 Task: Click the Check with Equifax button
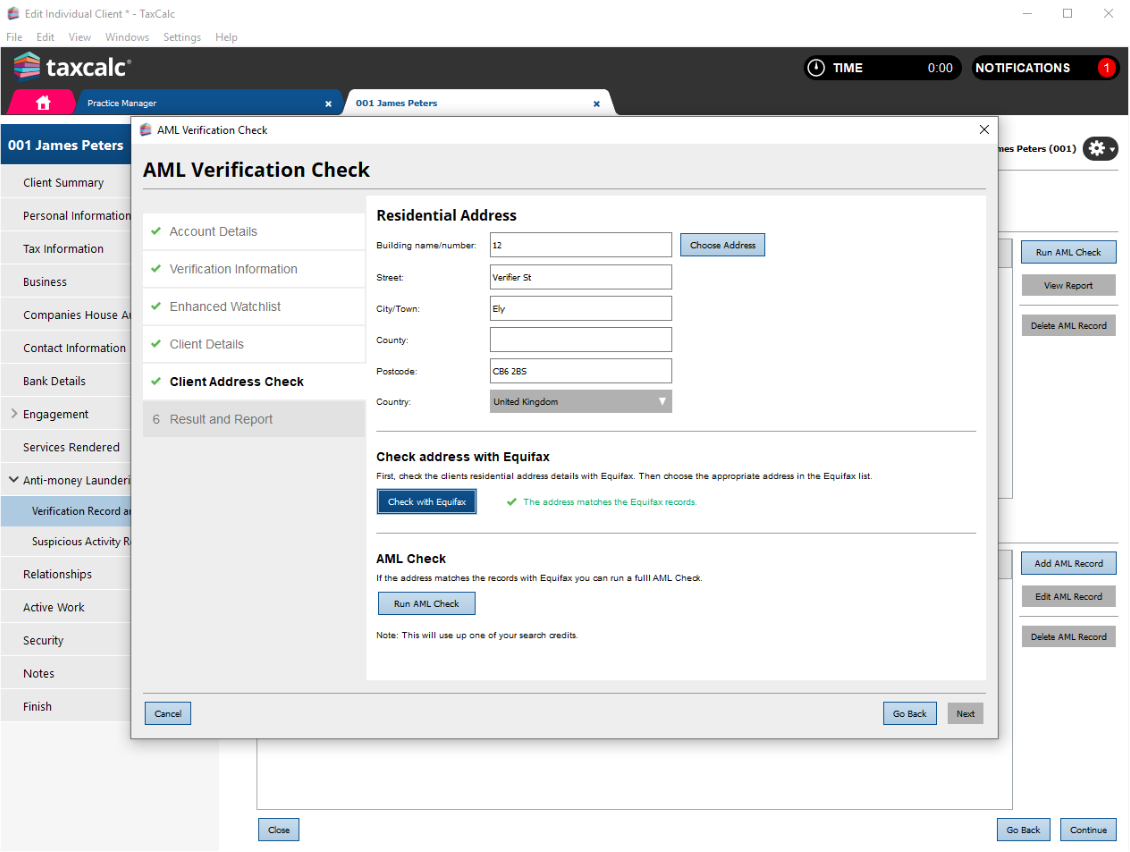(x=427, y=502)
